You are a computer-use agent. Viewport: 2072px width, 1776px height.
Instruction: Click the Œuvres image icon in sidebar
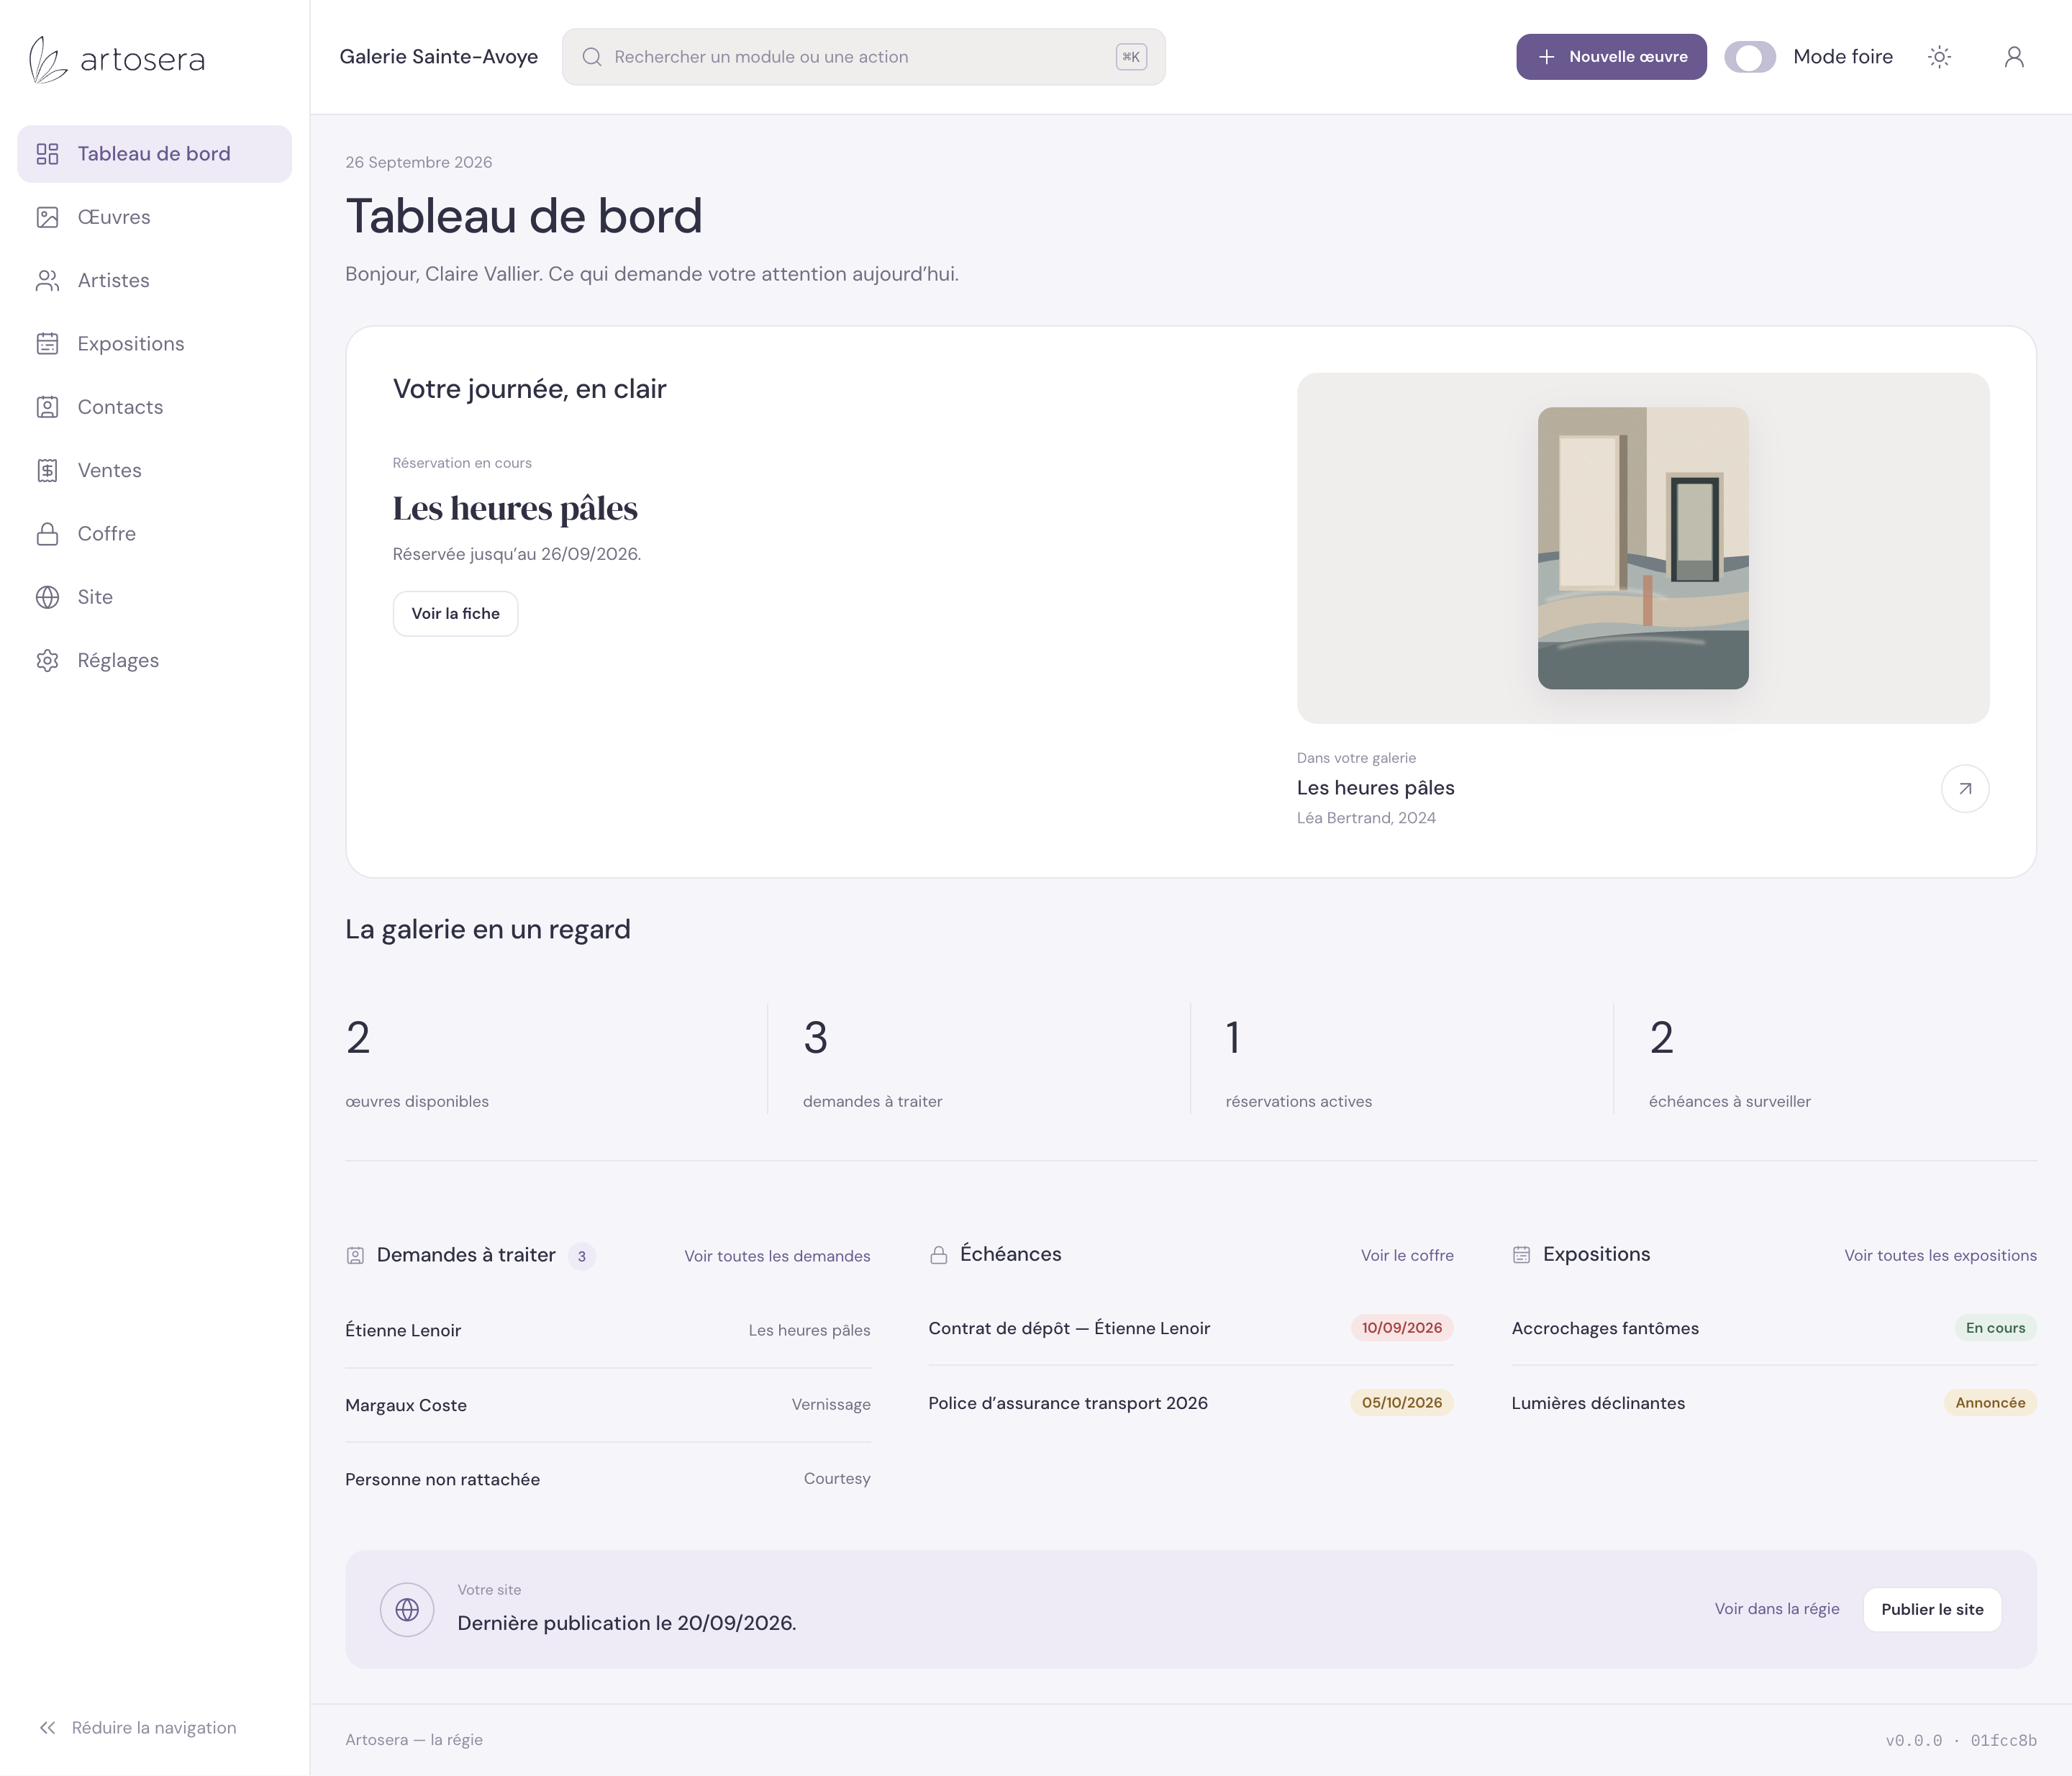point(47,217)
